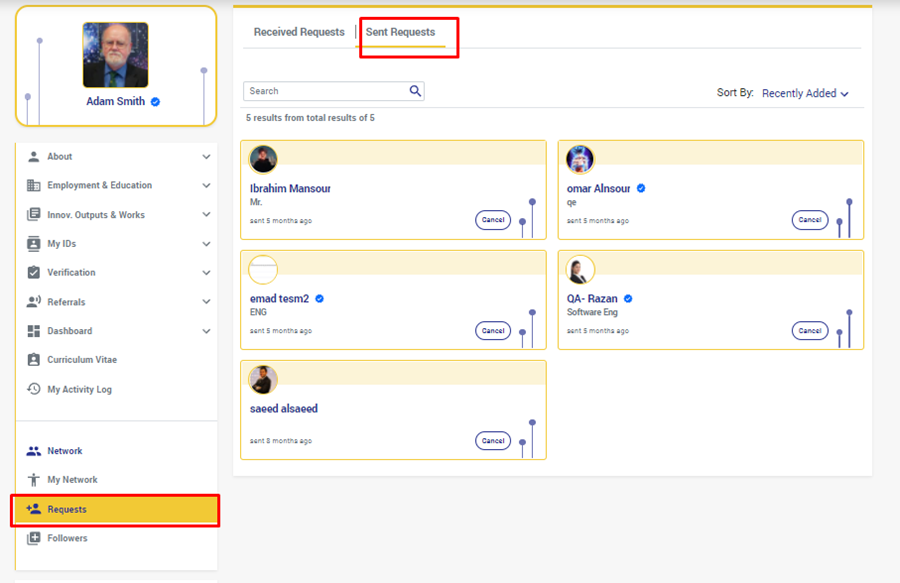The height and width of the screenshot is (583, 900).
Task: Click the My Activity Log history icon
Action: pyautogui.click(x=34, y=389)
